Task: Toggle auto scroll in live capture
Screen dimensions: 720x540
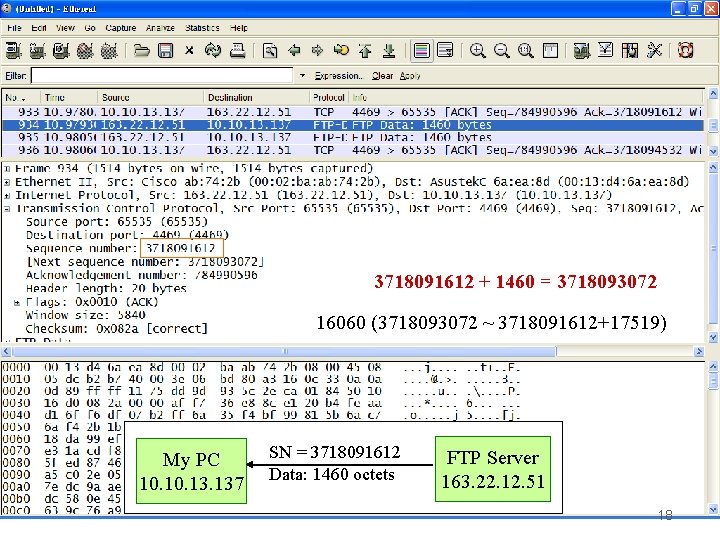Action: 445,50
